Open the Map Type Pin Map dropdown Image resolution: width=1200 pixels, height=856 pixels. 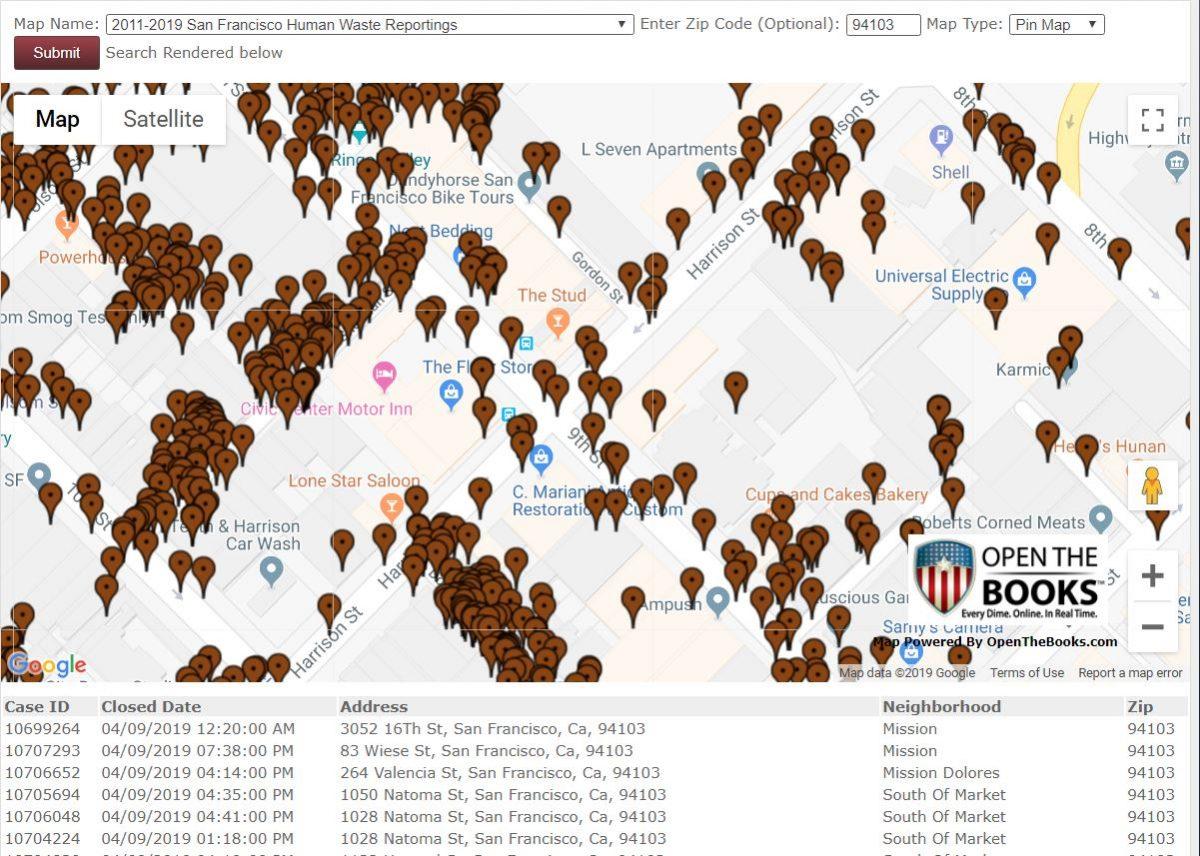tap(1056, 24)
